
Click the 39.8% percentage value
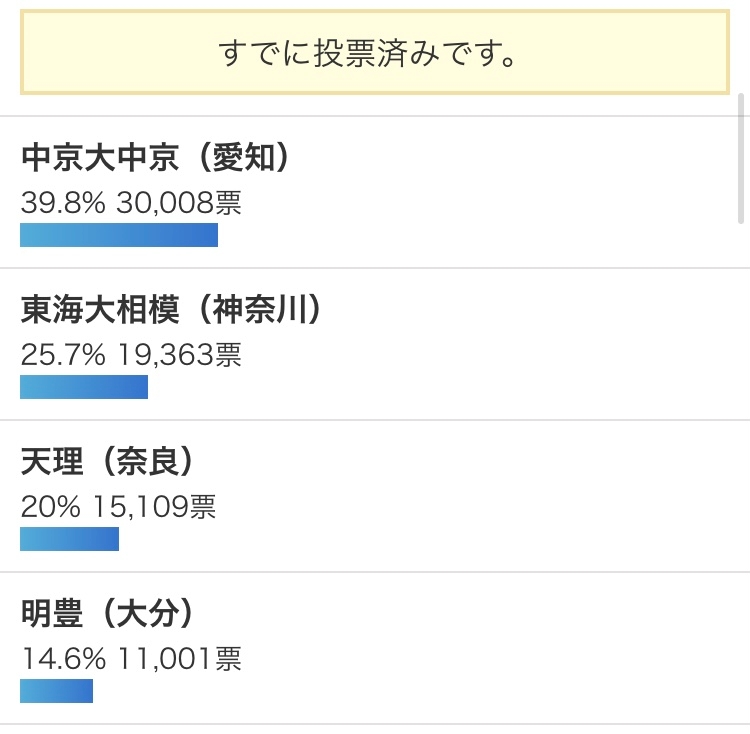pyautogui.click(x=62, y=203)
